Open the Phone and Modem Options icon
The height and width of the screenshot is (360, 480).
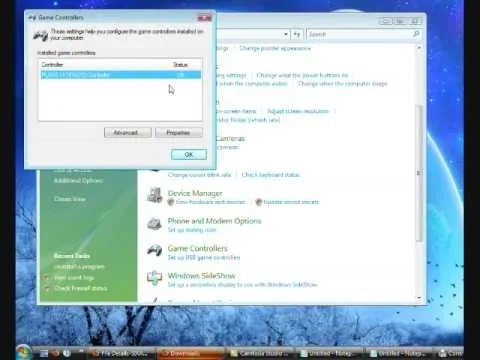(x=155, y=223)
